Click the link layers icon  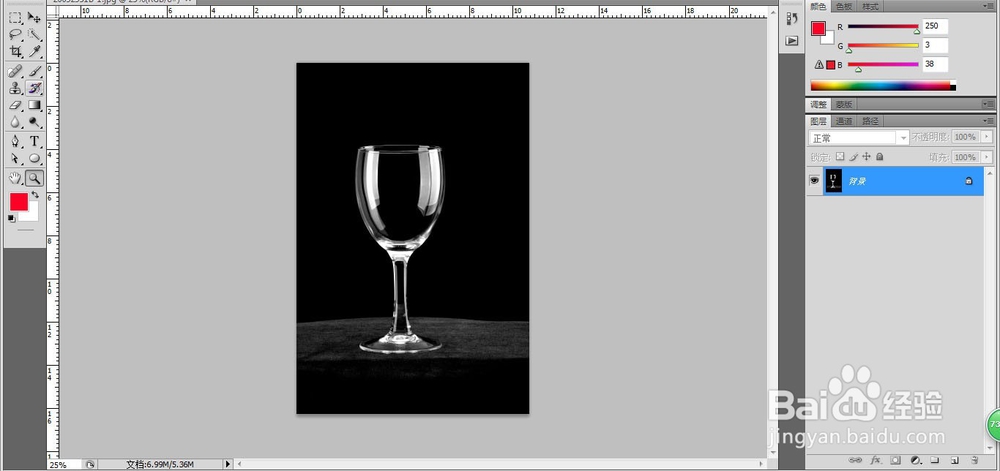point(856,460)
